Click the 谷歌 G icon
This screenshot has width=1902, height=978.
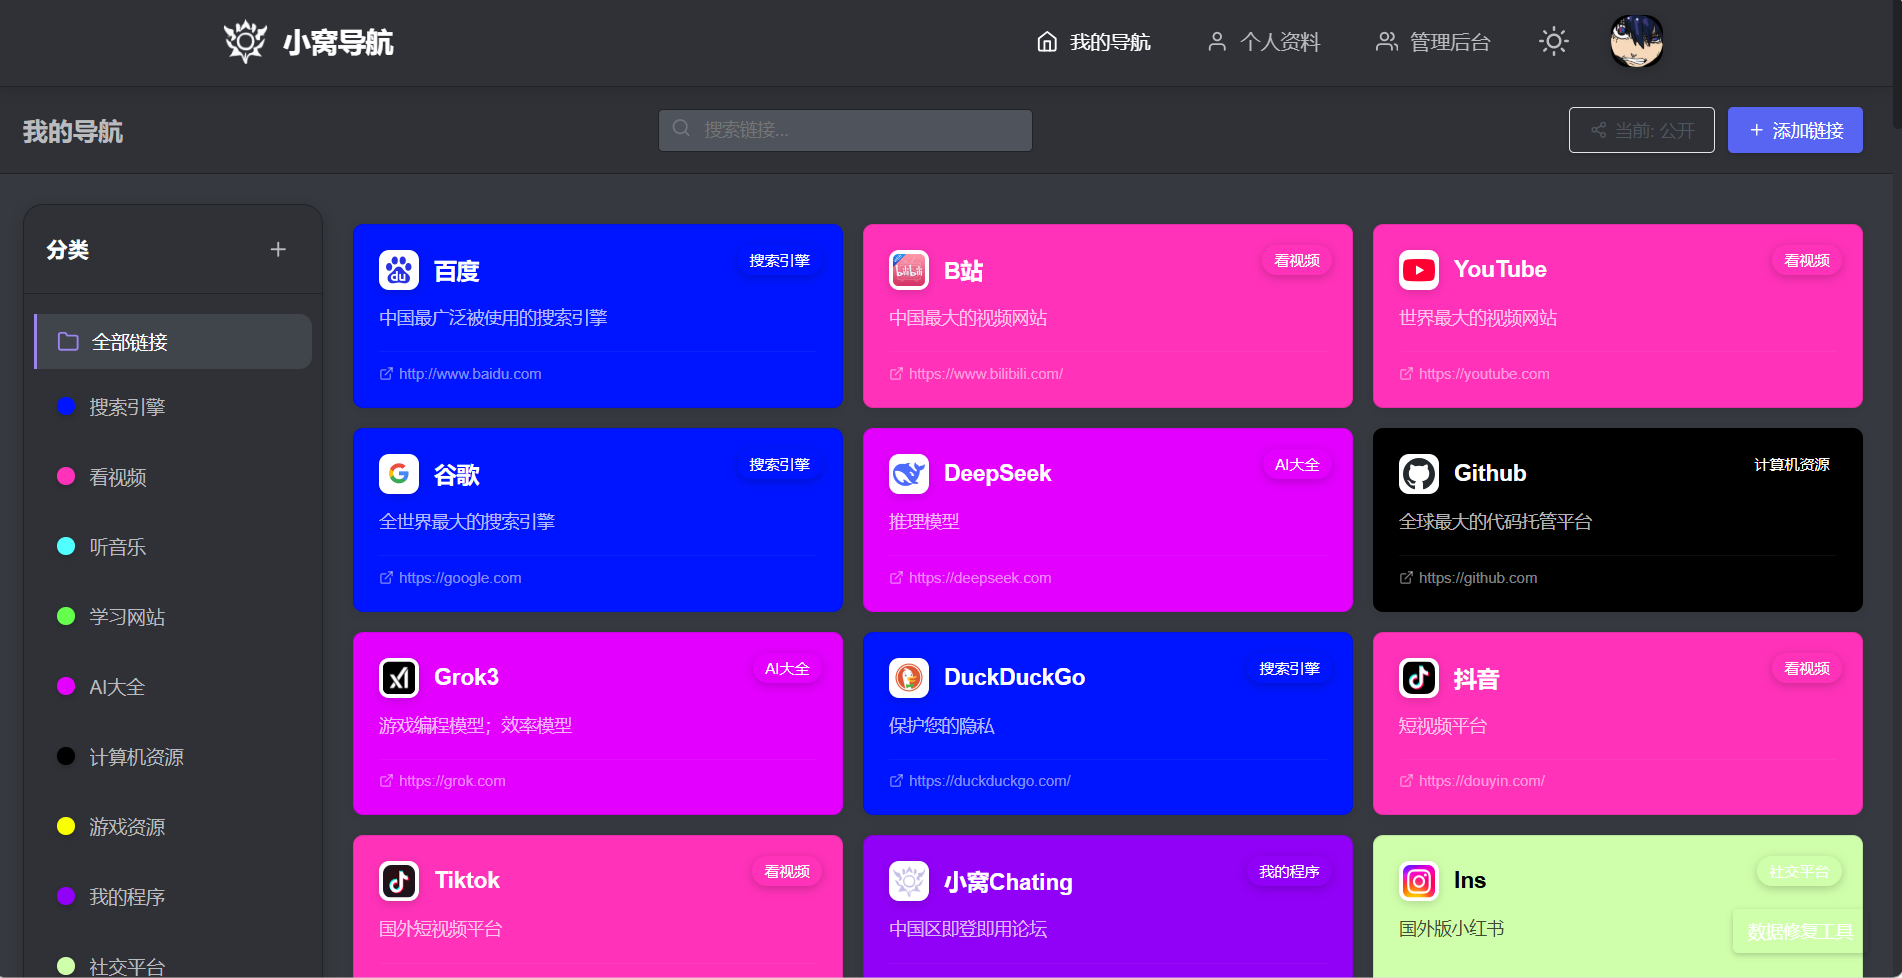[399, 474]
